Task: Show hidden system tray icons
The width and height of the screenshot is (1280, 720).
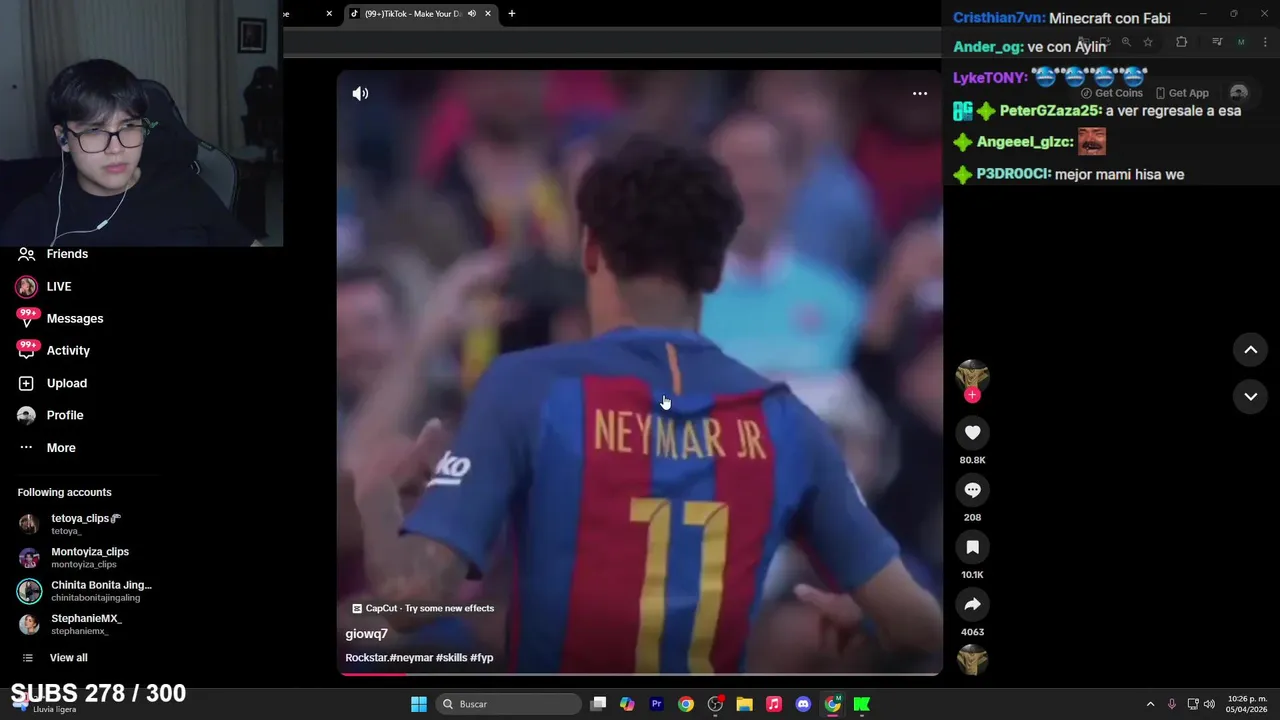Action: click(x=1150, y=704)
